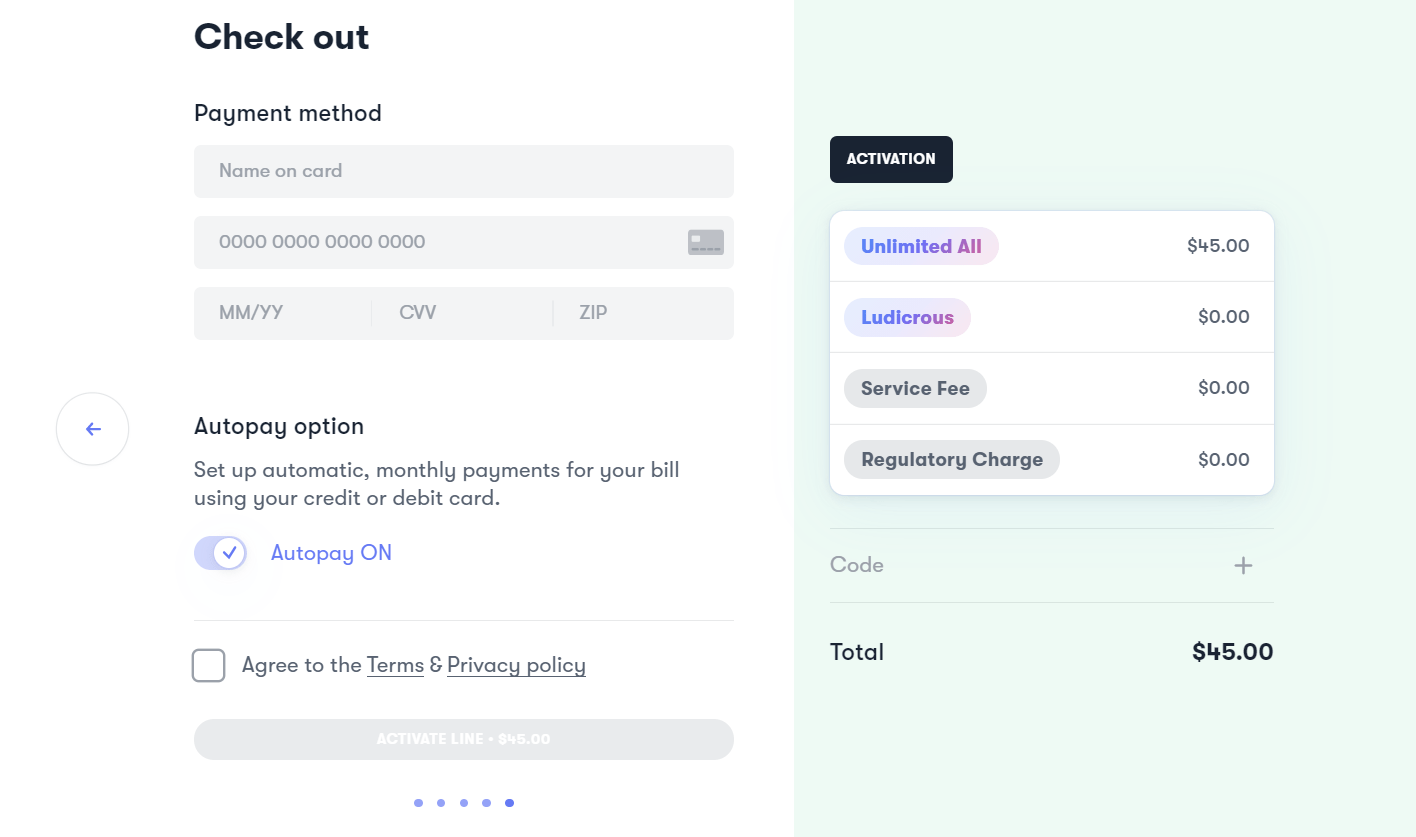Click the back arrow button
This screenshot has height=837, width=1416.
pyautogui.click(x=93, y=429)
